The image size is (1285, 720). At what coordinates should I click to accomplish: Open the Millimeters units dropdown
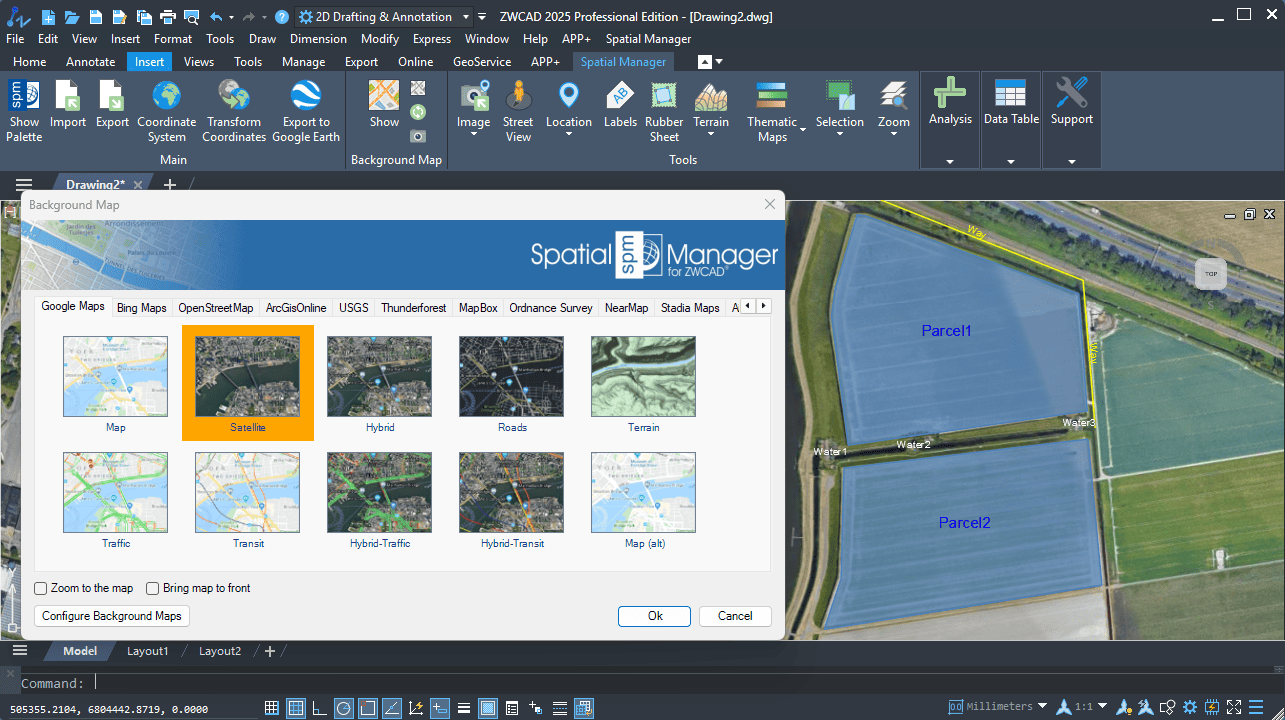click(x=1043, y=706)
